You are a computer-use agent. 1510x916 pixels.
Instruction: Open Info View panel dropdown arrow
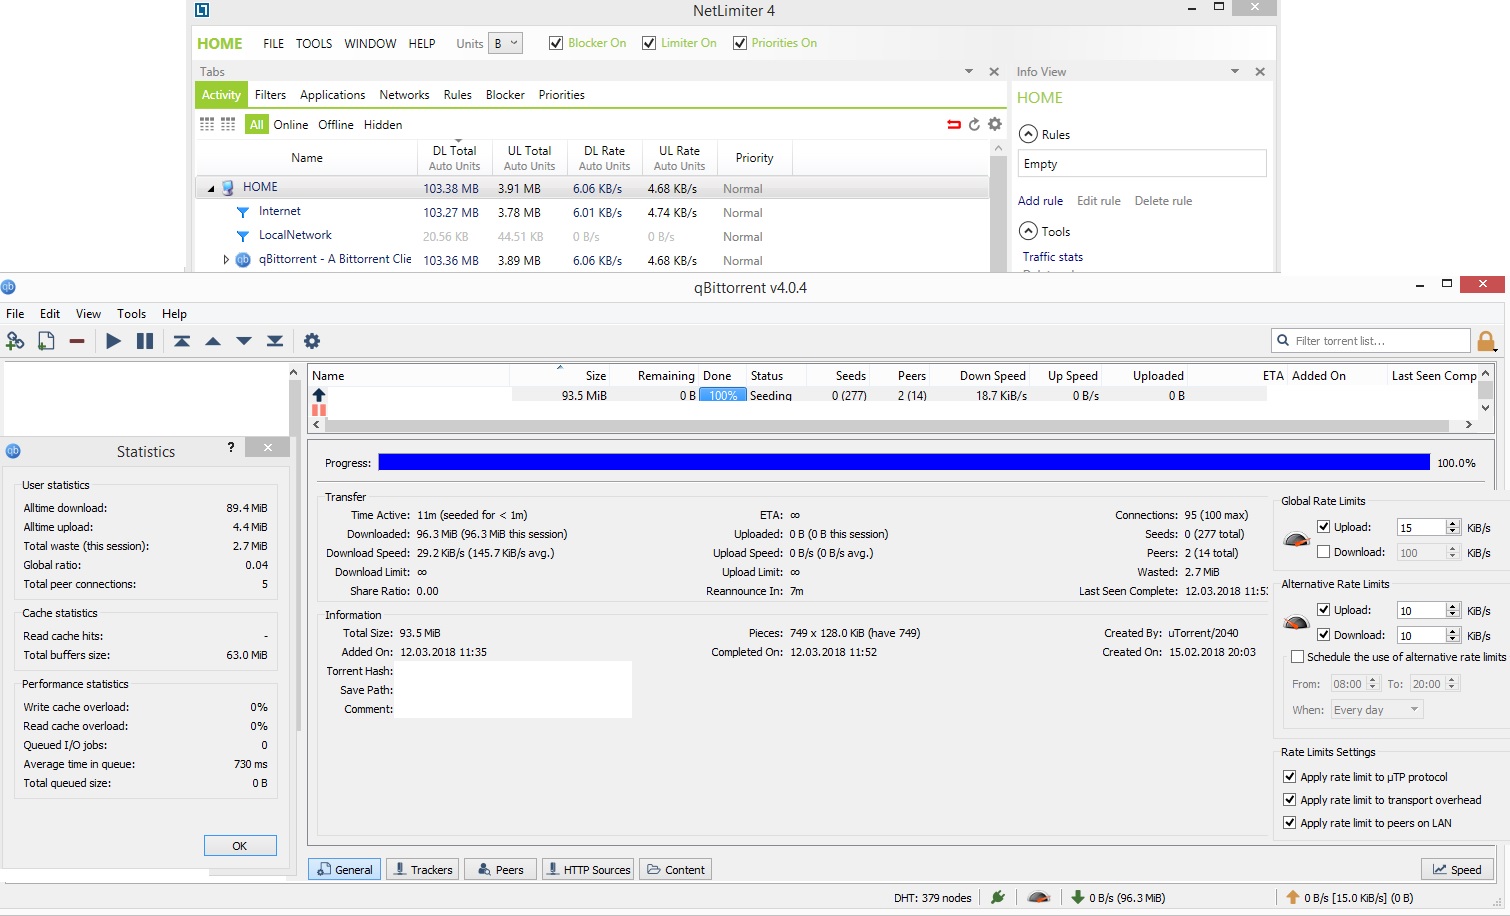[x=1235, y=72]
